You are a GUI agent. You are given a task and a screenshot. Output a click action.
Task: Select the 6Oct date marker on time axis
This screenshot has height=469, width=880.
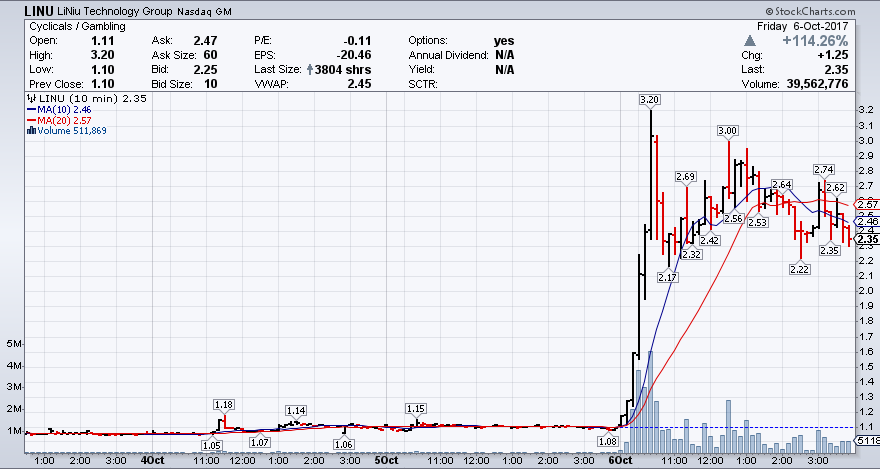click(620, 461)
